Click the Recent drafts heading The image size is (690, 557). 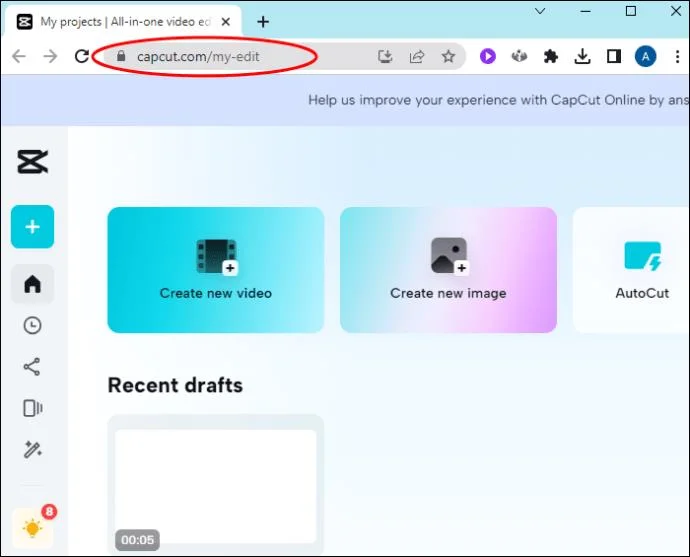[x=175, y=385]
